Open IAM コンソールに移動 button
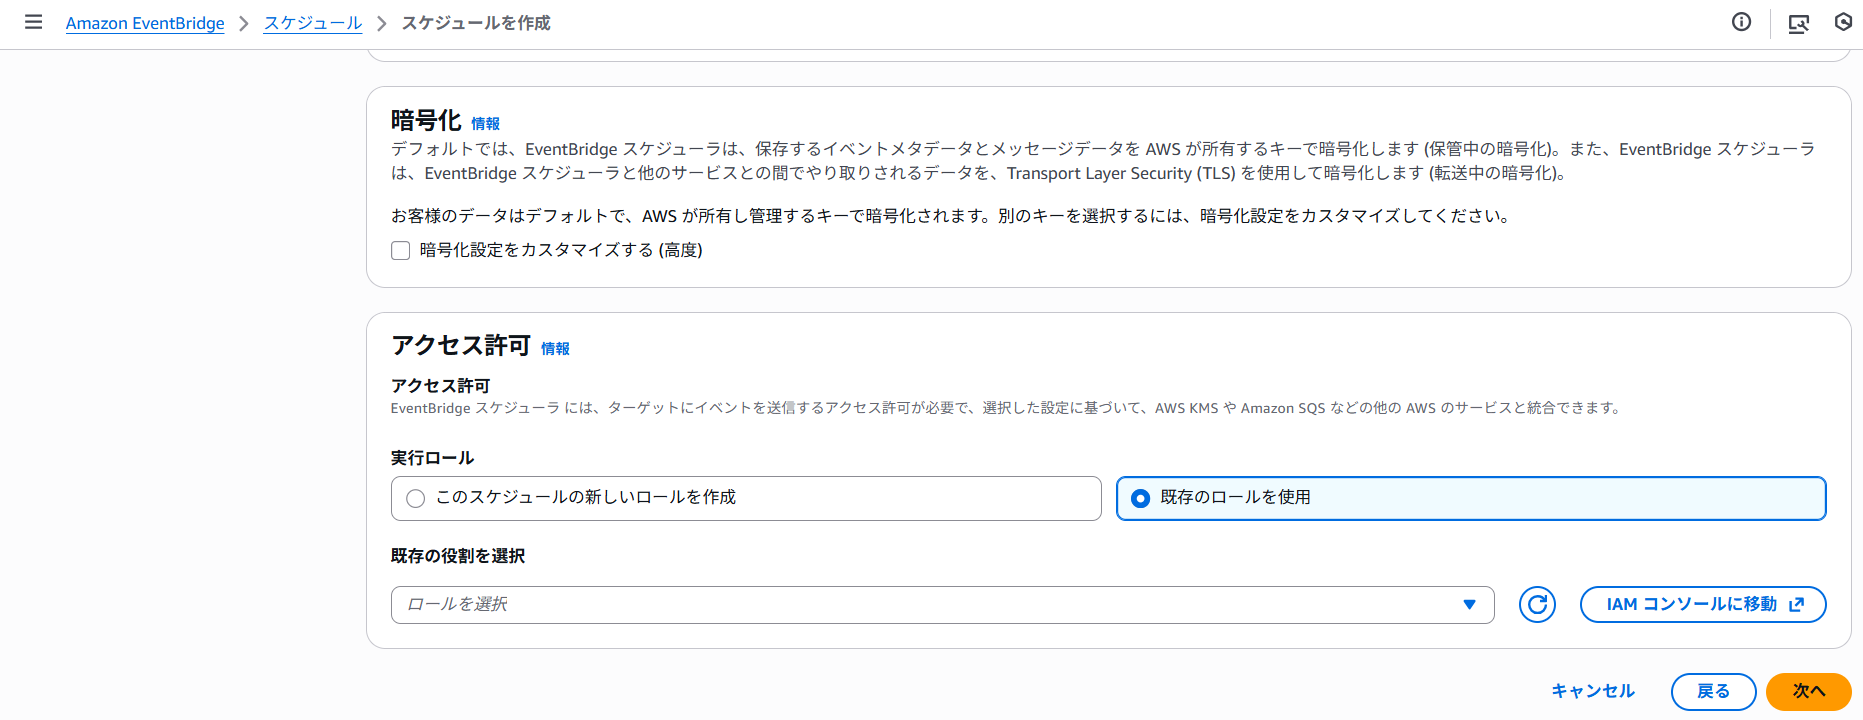This screenshot has height=720, width=1863. coord(1702,604)
